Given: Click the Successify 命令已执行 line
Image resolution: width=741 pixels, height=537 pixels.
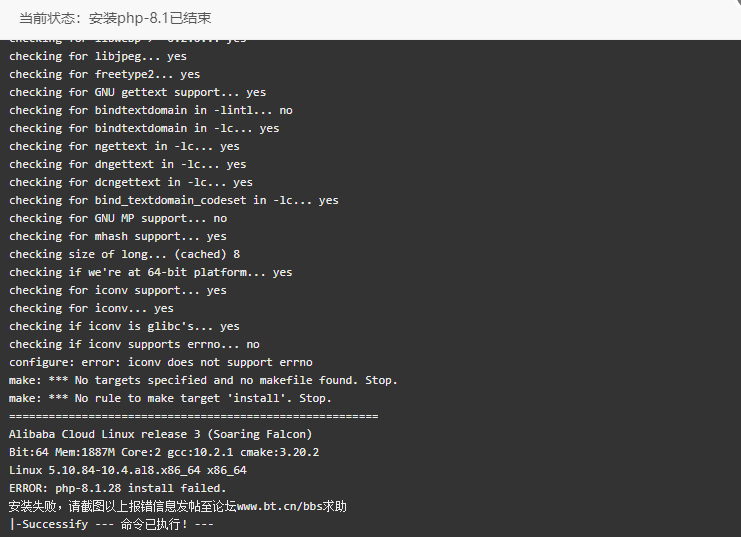Looking at the screenshot, I should pyautogui.click(x=112, y=524).
